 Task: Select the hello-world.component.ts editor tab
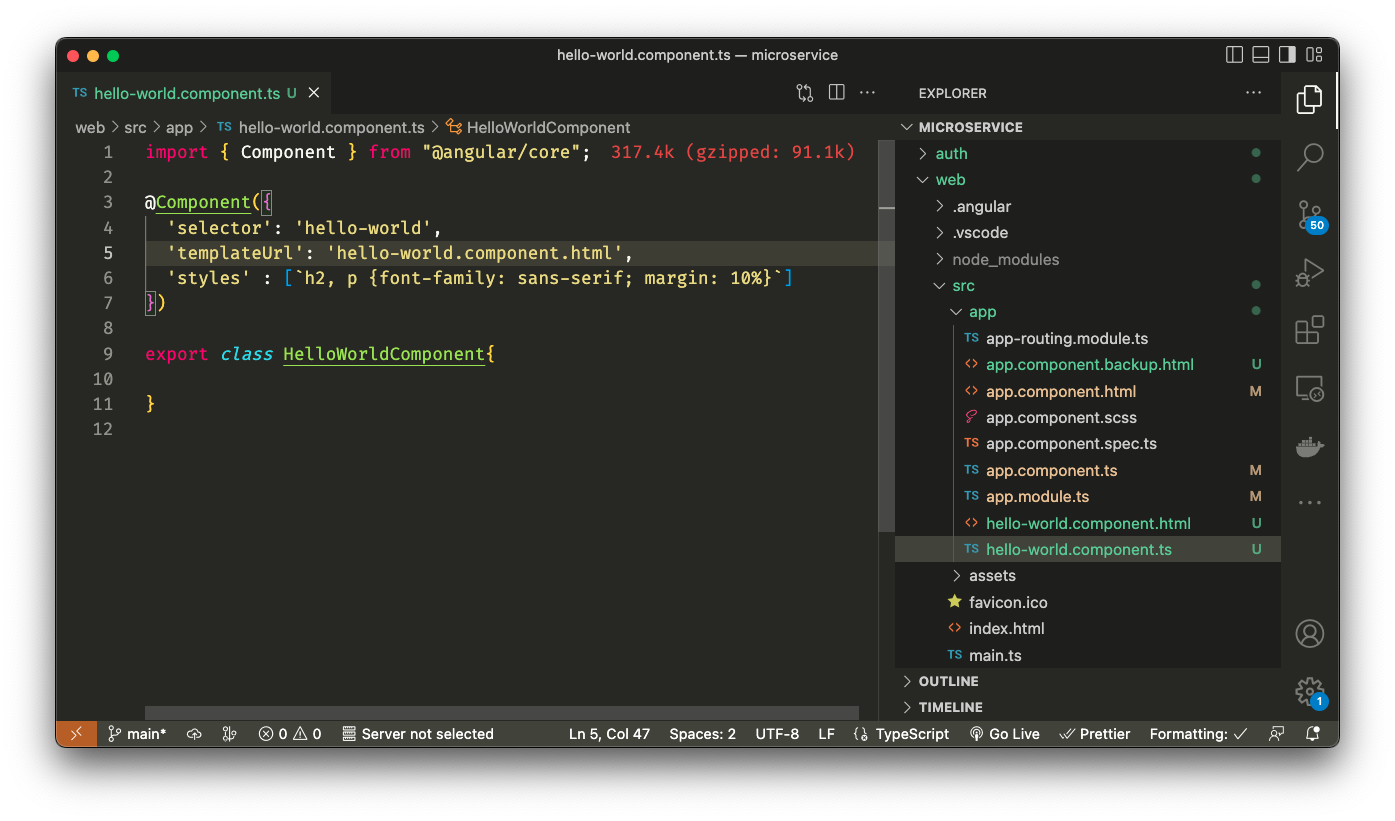(186, 93)
